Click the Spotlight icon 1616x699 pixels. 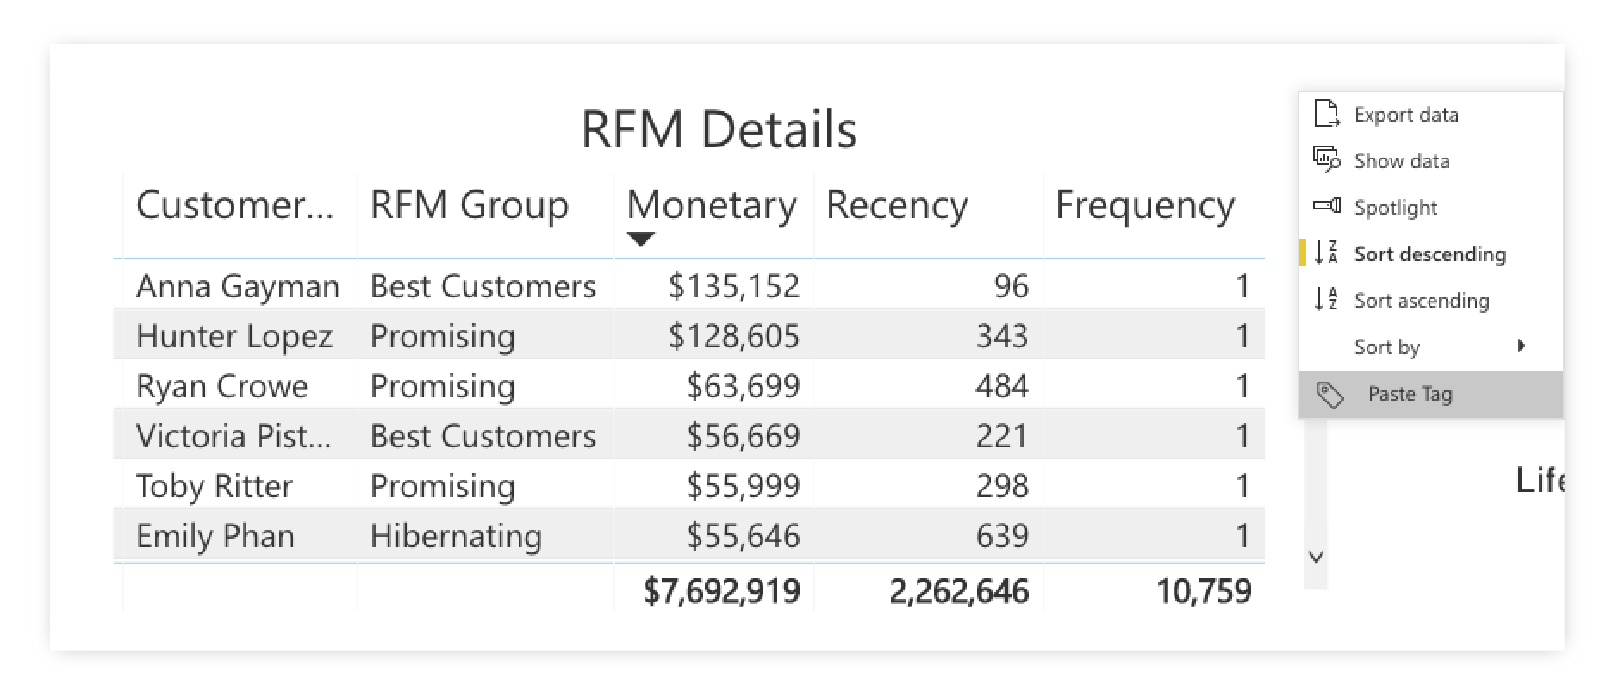point(1327,206)
